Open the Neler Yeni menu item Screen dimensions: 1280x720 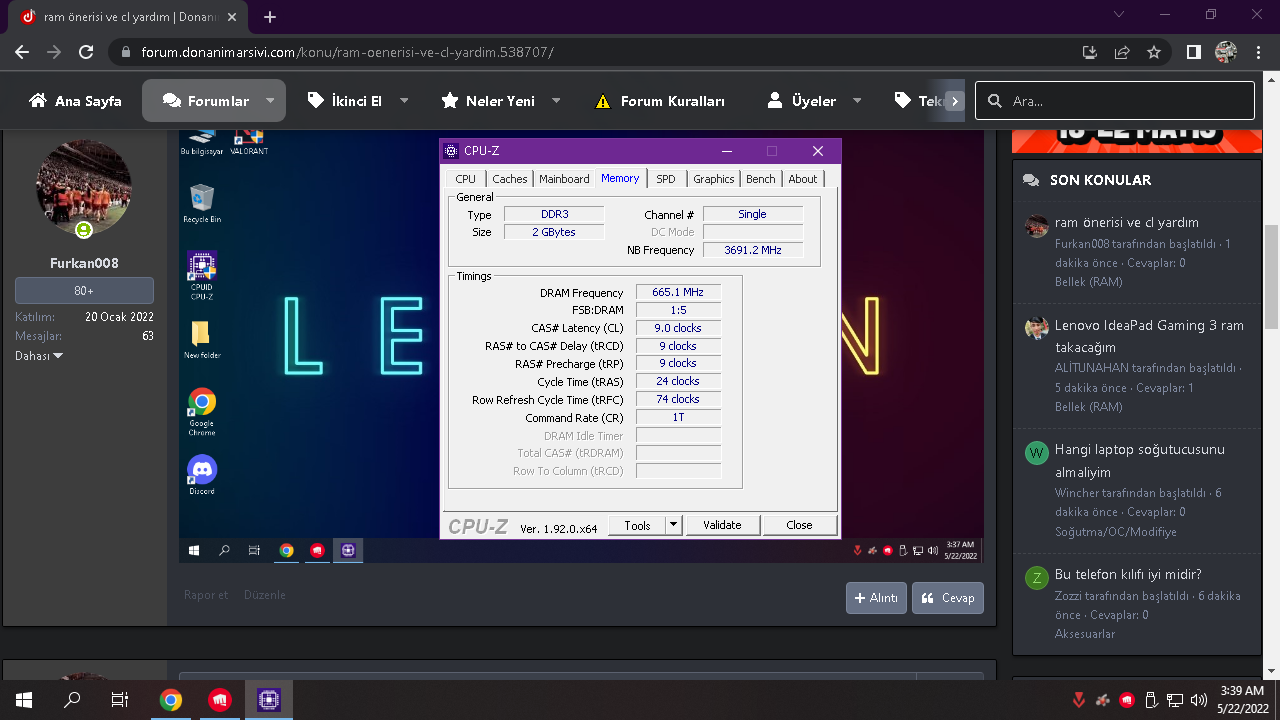click(x=488, y=101)
